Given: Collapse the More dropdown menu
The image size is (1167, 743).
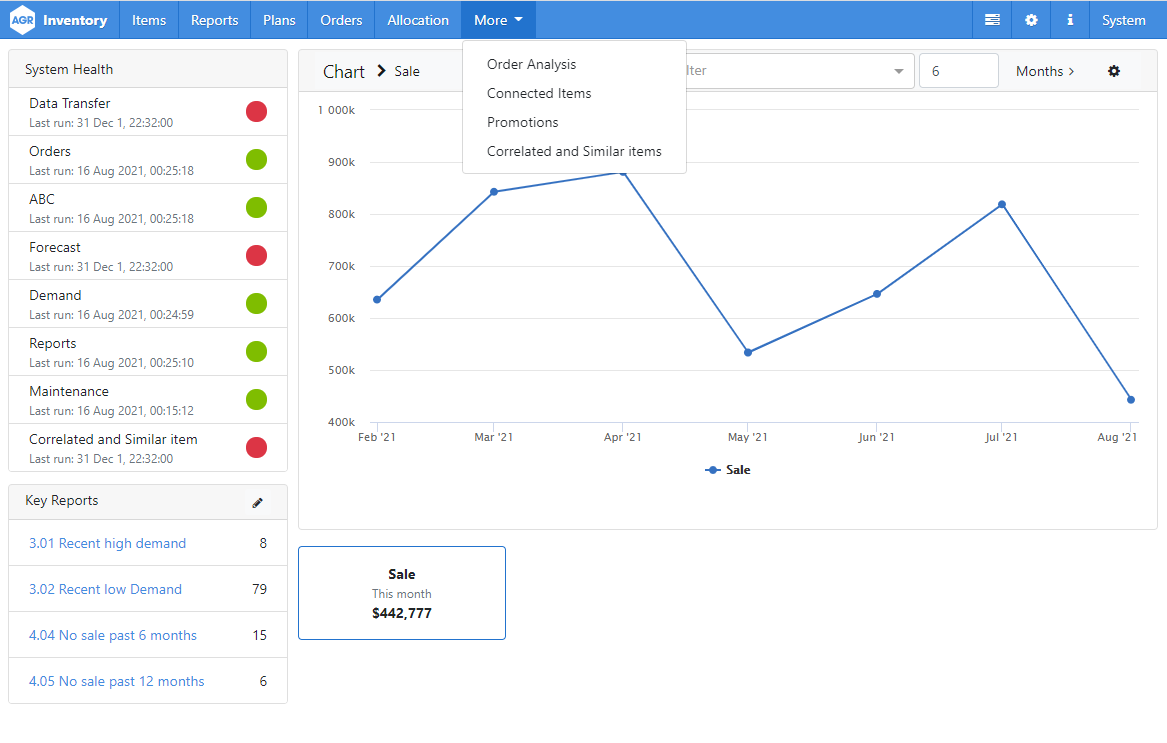Looking at the screenshot, I should tap(498, 20).
